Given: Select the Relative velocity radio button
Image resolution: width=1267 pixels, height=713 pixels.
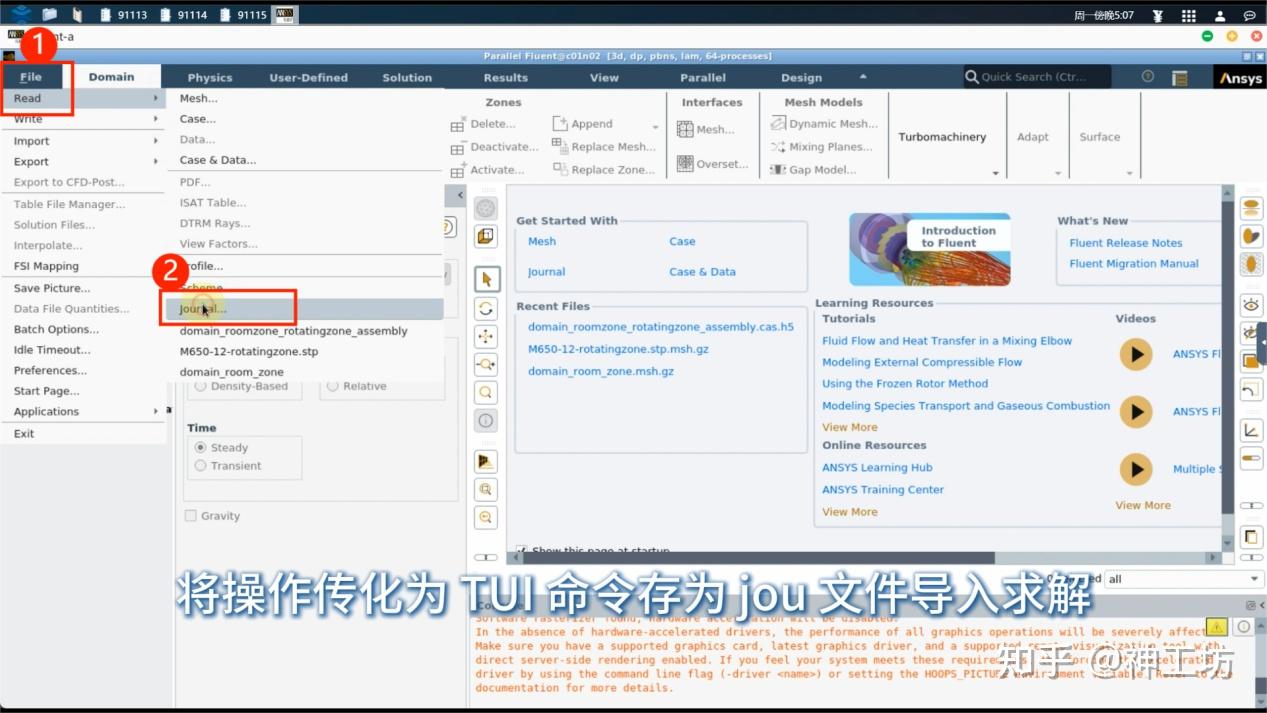Looking at the screenshot, I should pos(333,385).
